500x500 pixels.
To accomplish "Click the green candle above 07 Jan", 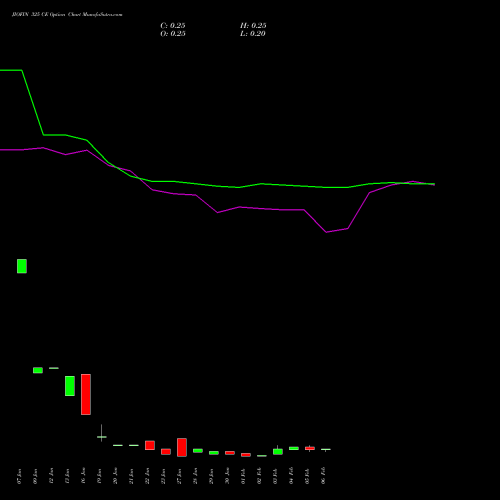I will [22, 266].
